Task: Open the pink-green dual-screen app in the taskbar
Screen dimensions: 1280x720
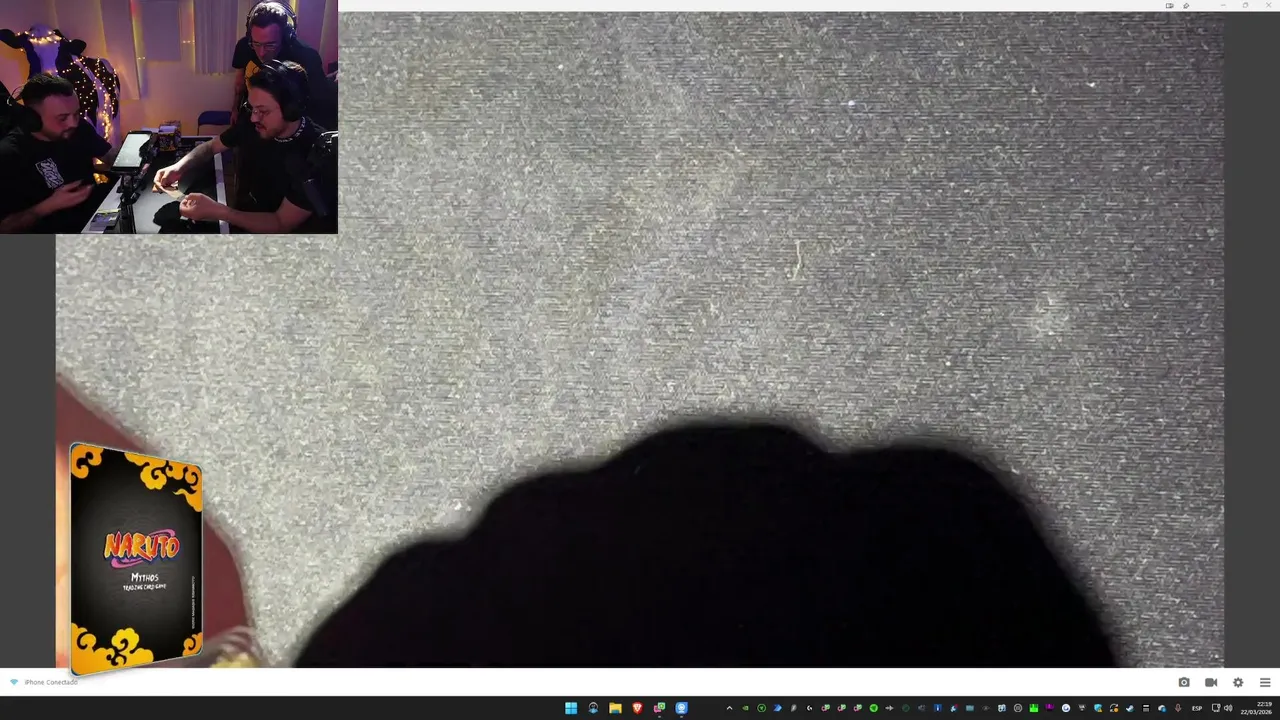Action: click(659, 708)
